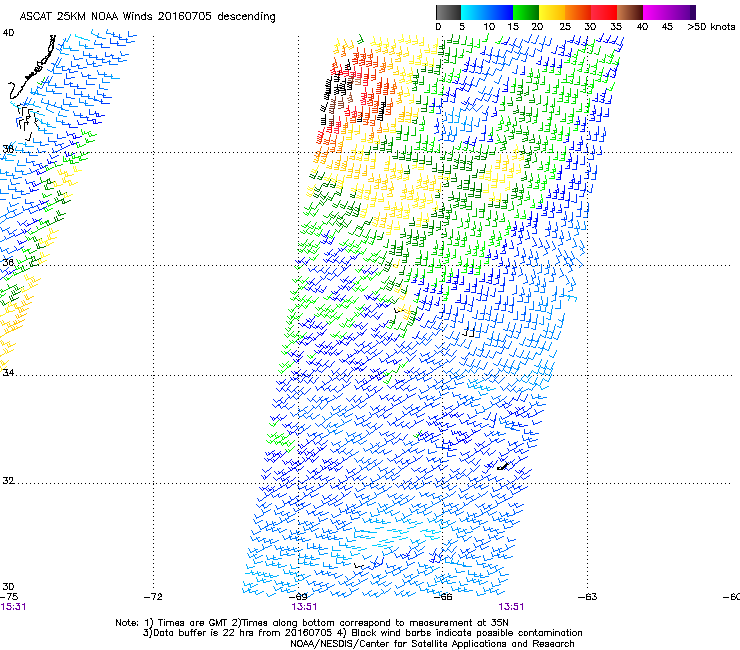Click the longitude label -63
Screen dimensions: 740x650
tap(588, 597)
